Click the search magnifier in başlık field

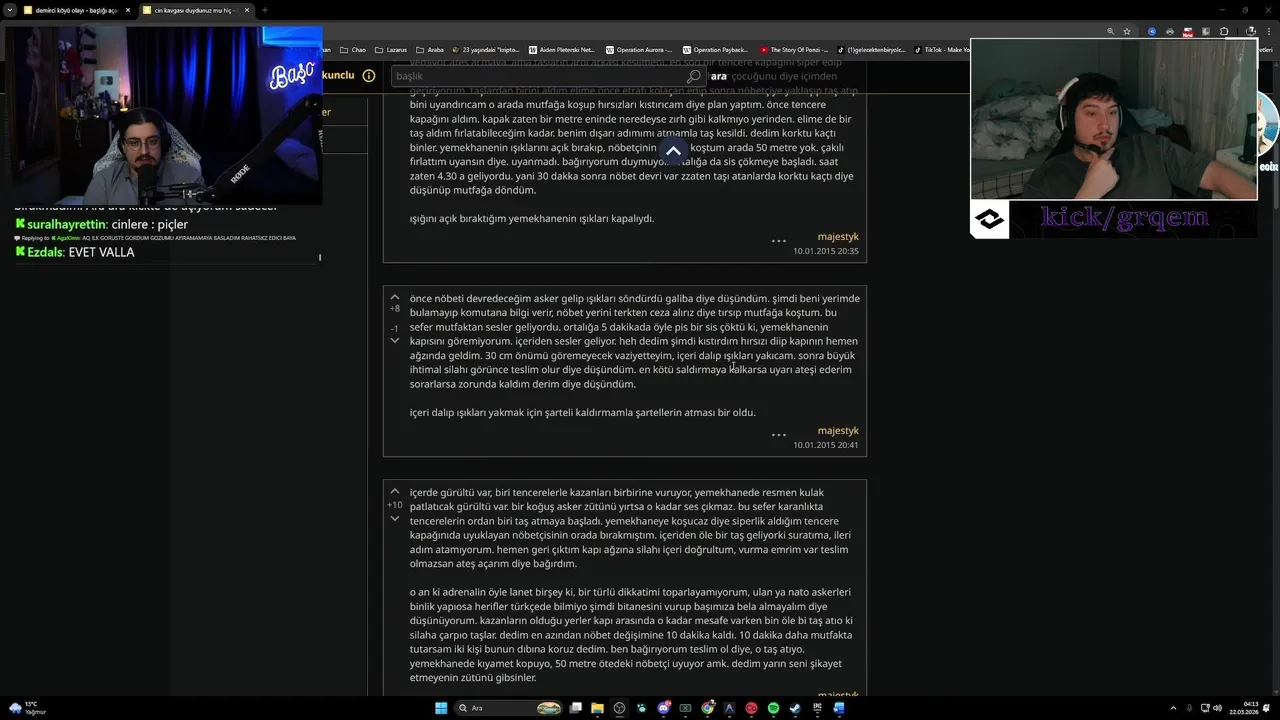[x=694, y=76]
